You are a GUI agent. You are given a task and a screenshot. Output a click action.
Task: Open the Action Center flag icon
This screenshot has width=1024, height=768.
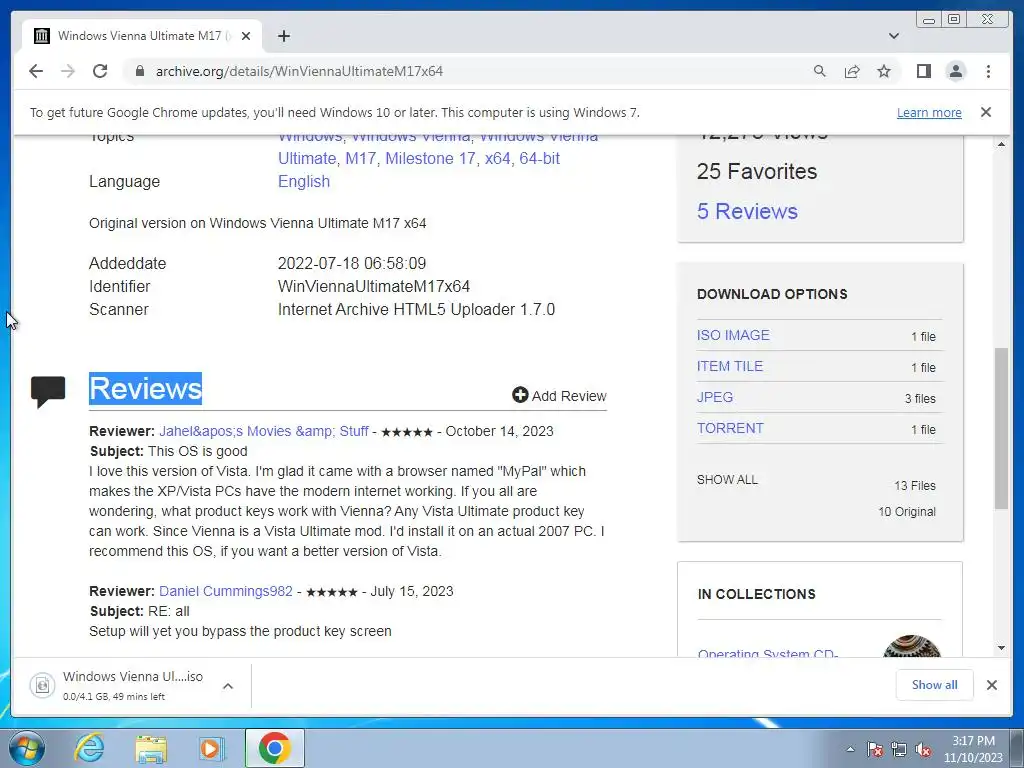pos(875,749)
